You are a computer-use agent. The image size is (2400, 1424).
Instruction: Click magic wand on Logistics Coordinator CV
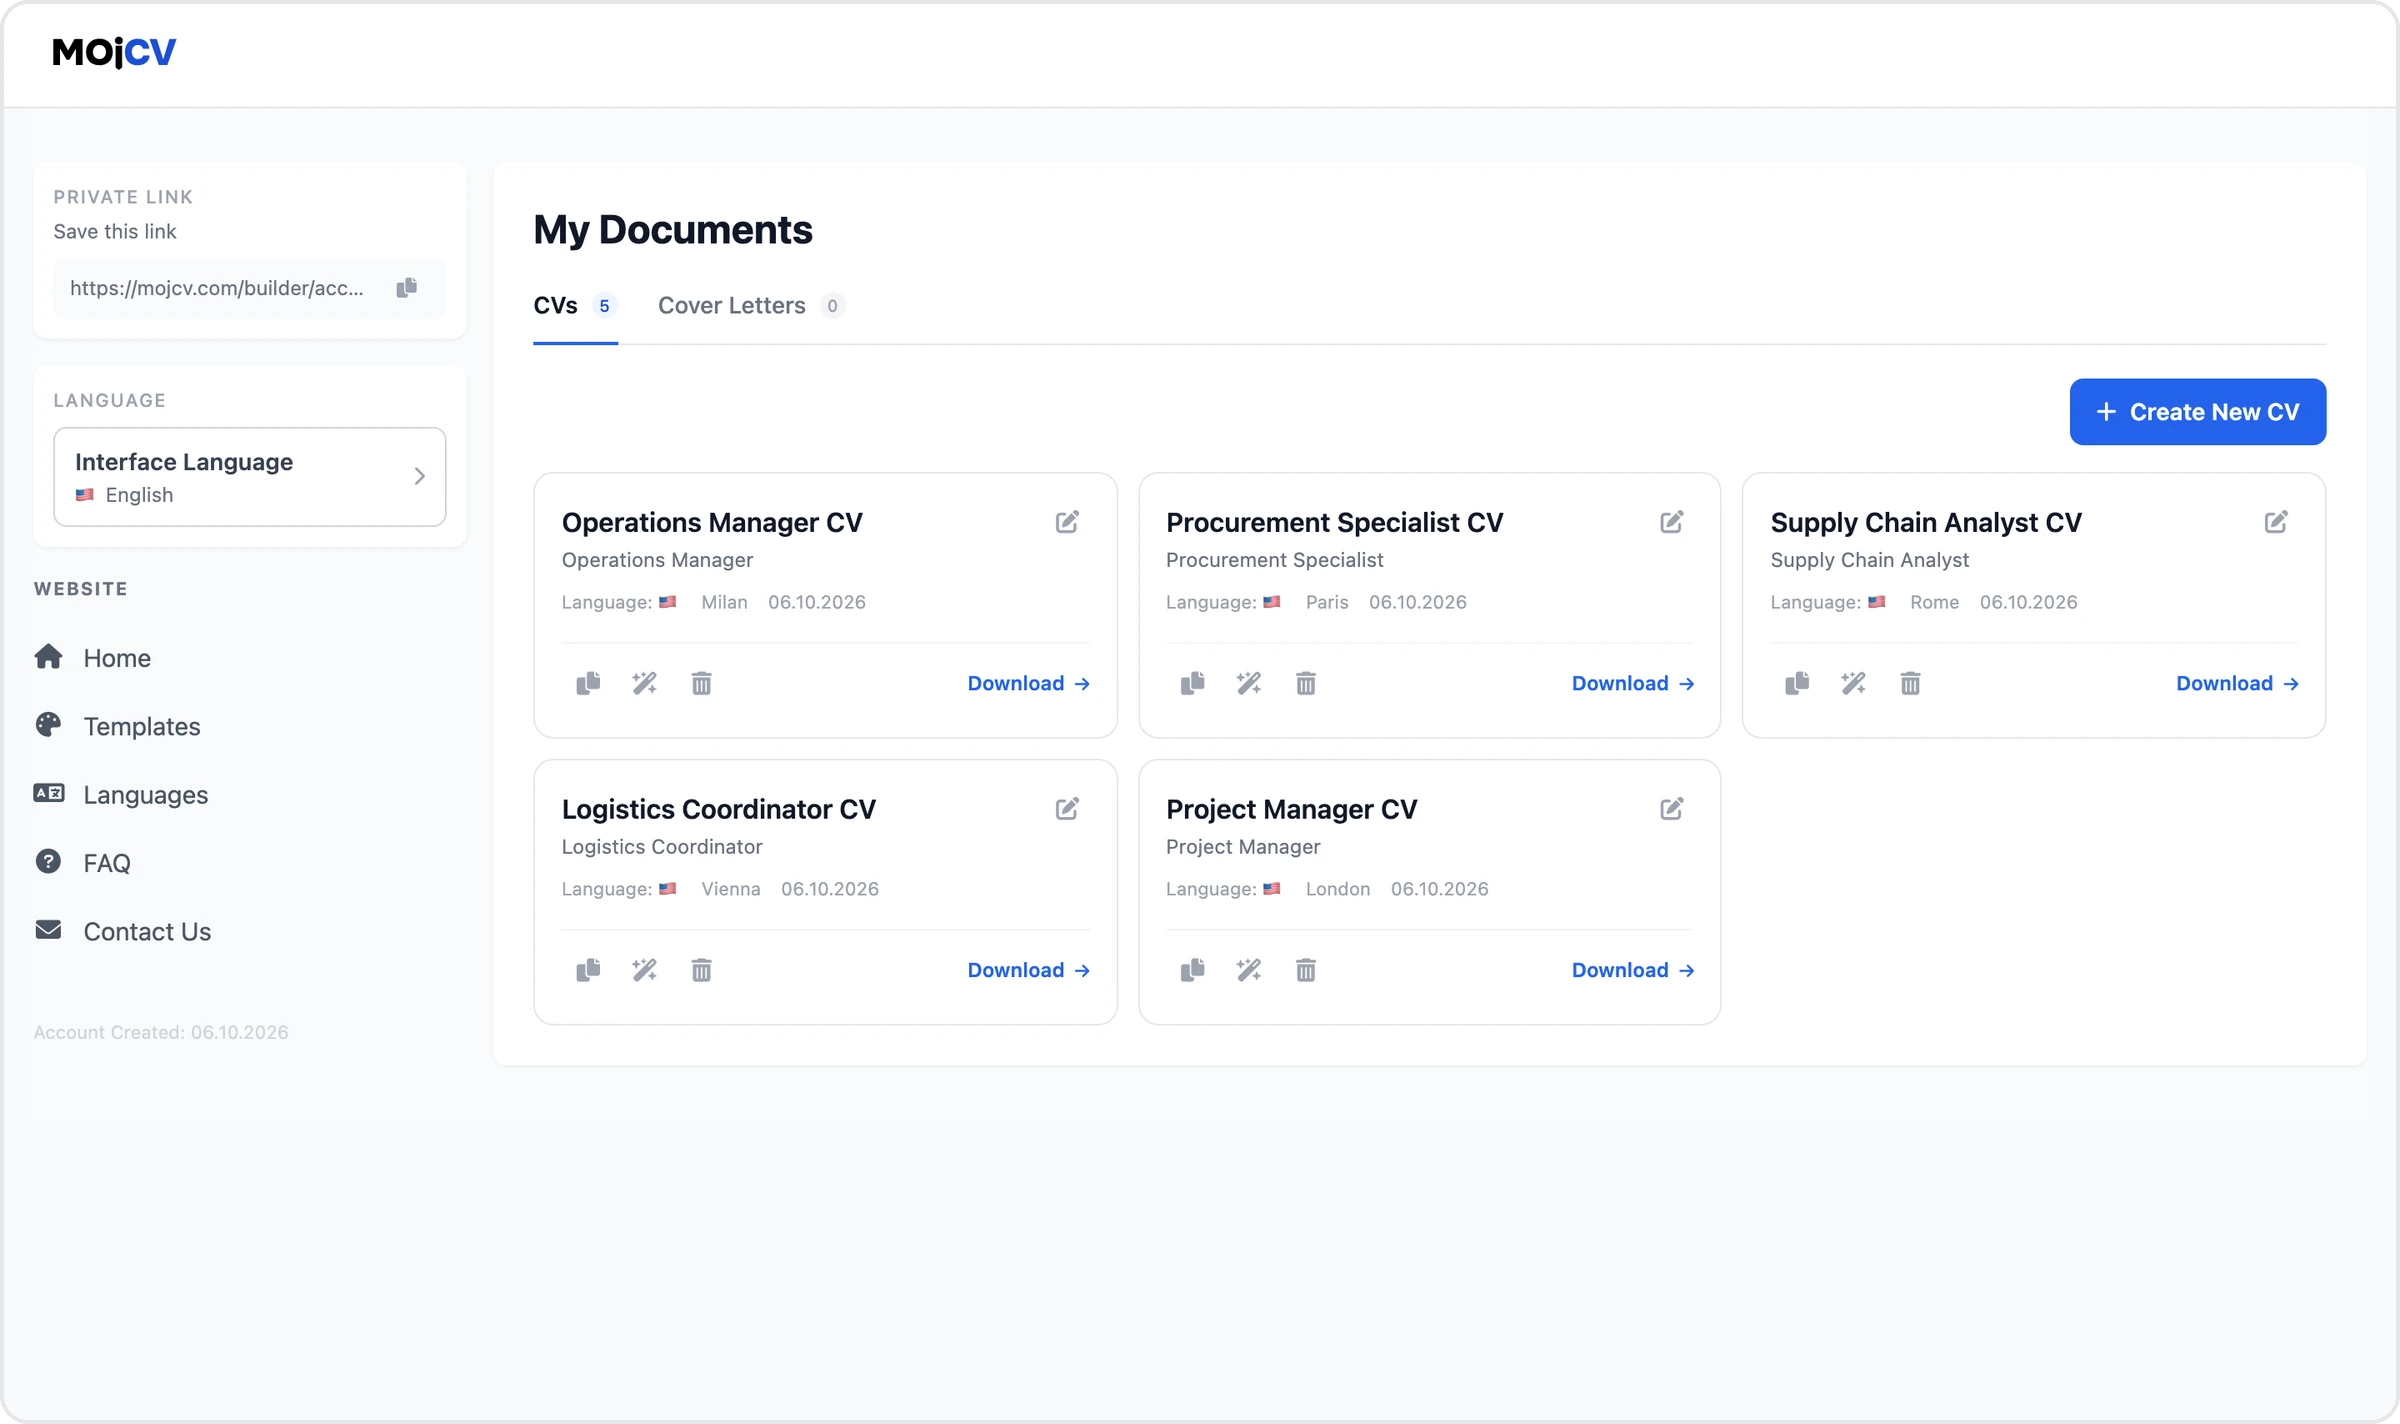tap(645, 970)
